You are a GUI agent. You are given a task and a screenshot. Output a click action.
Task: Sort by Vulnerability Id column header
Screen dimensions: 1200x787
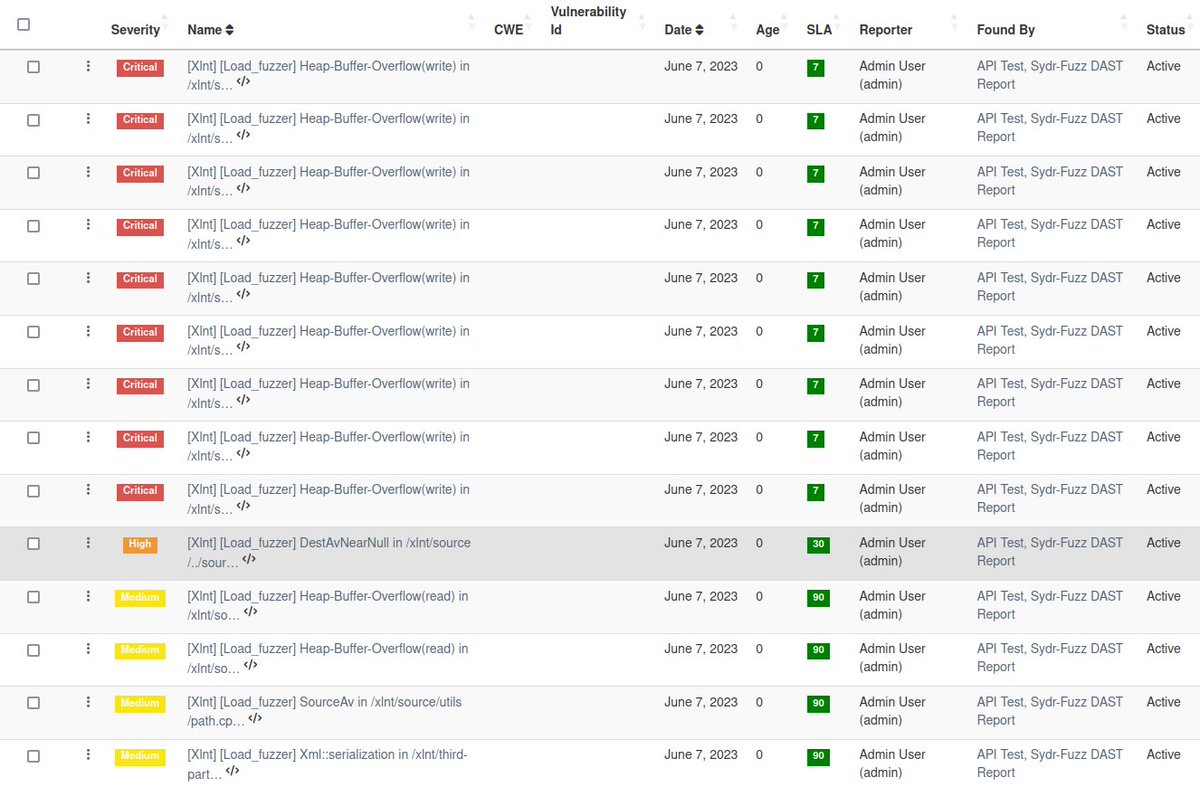[x=588, y=21]
